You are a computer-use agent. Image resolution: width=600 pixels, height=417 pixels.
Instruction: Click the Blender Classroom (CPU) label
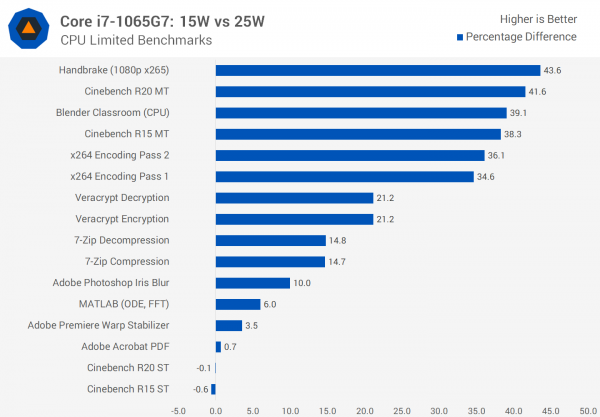(112, 113)
